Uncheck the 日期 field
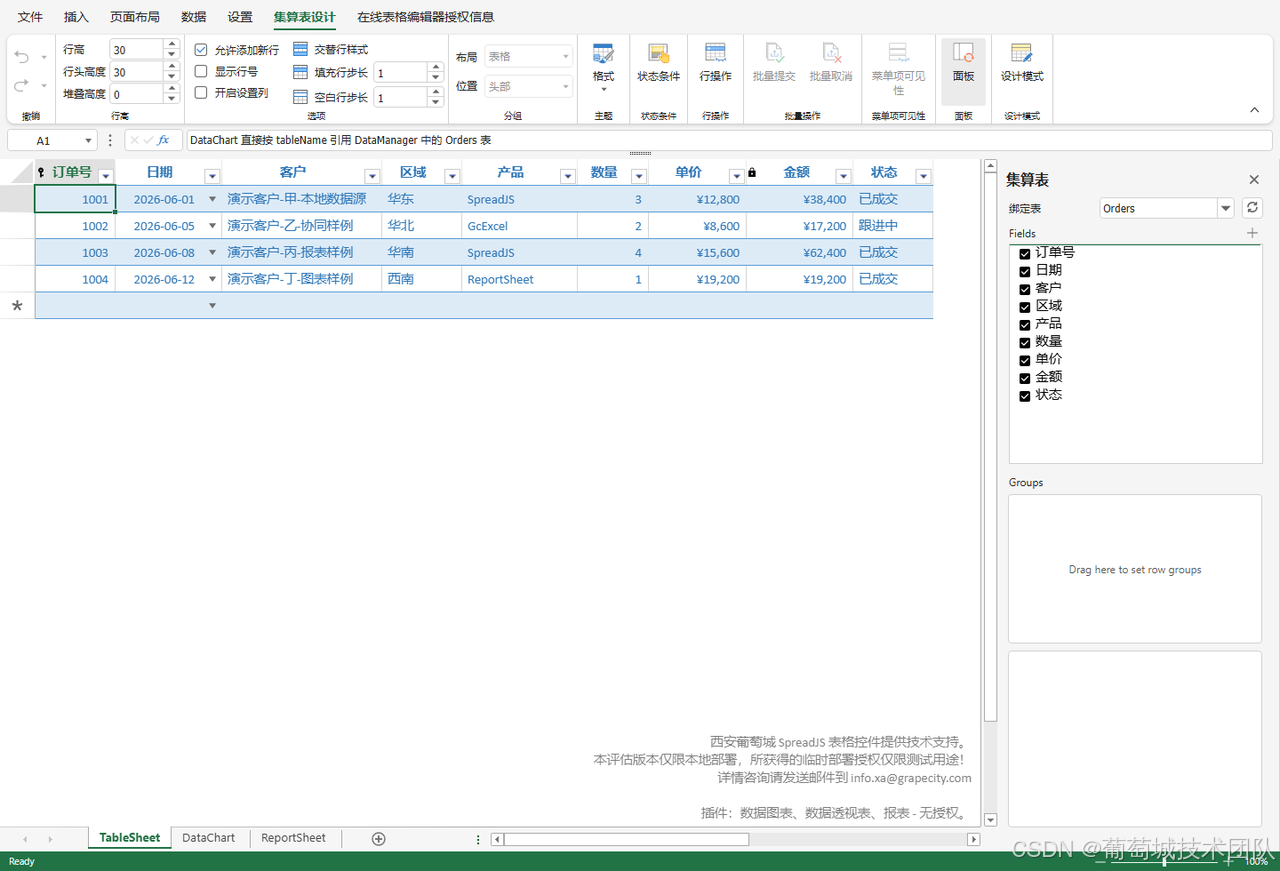Viewport: 1280px width, 871px height. [x=1025, y=271]
